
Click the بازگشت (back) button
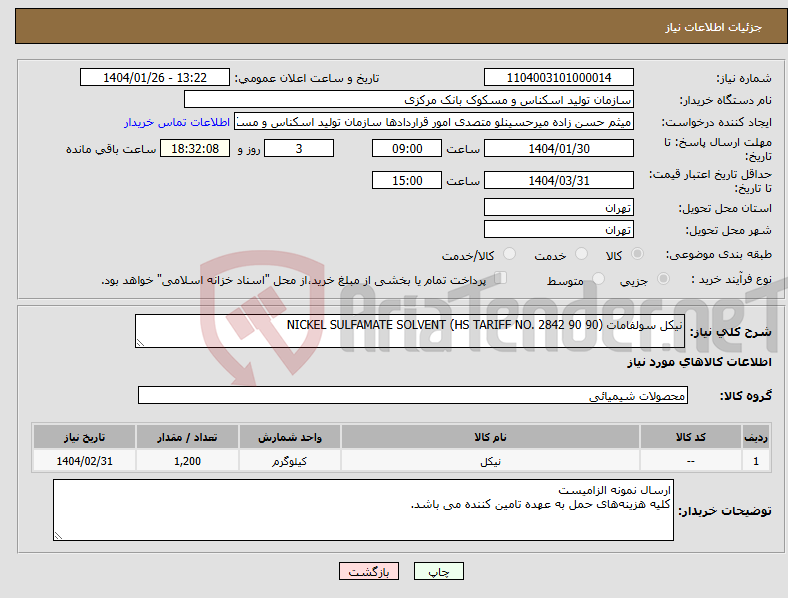coord(369,571)
